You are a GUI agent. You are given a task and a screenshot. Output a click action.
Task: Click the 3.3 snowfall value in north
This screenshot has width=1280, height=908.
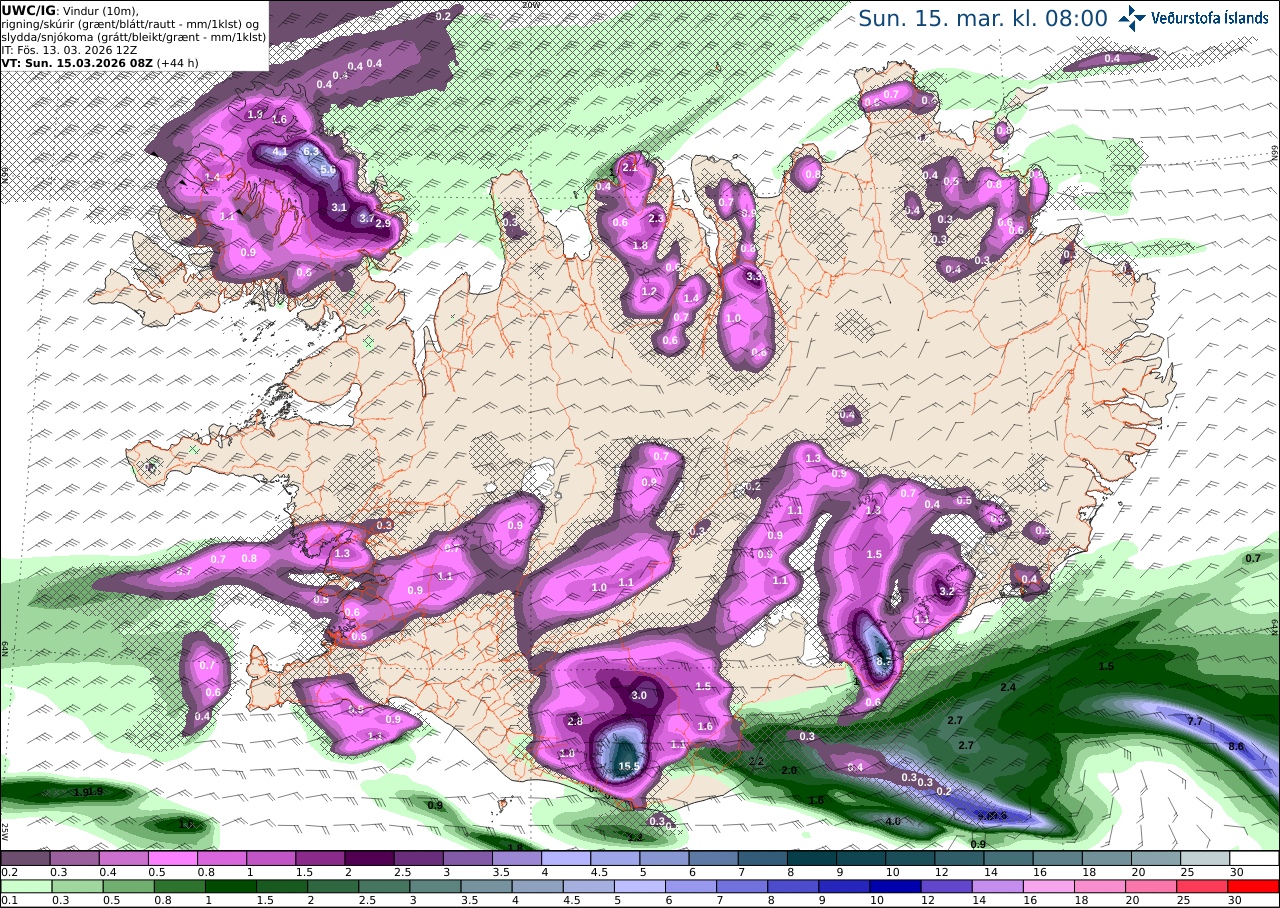(x=755, y=276)
